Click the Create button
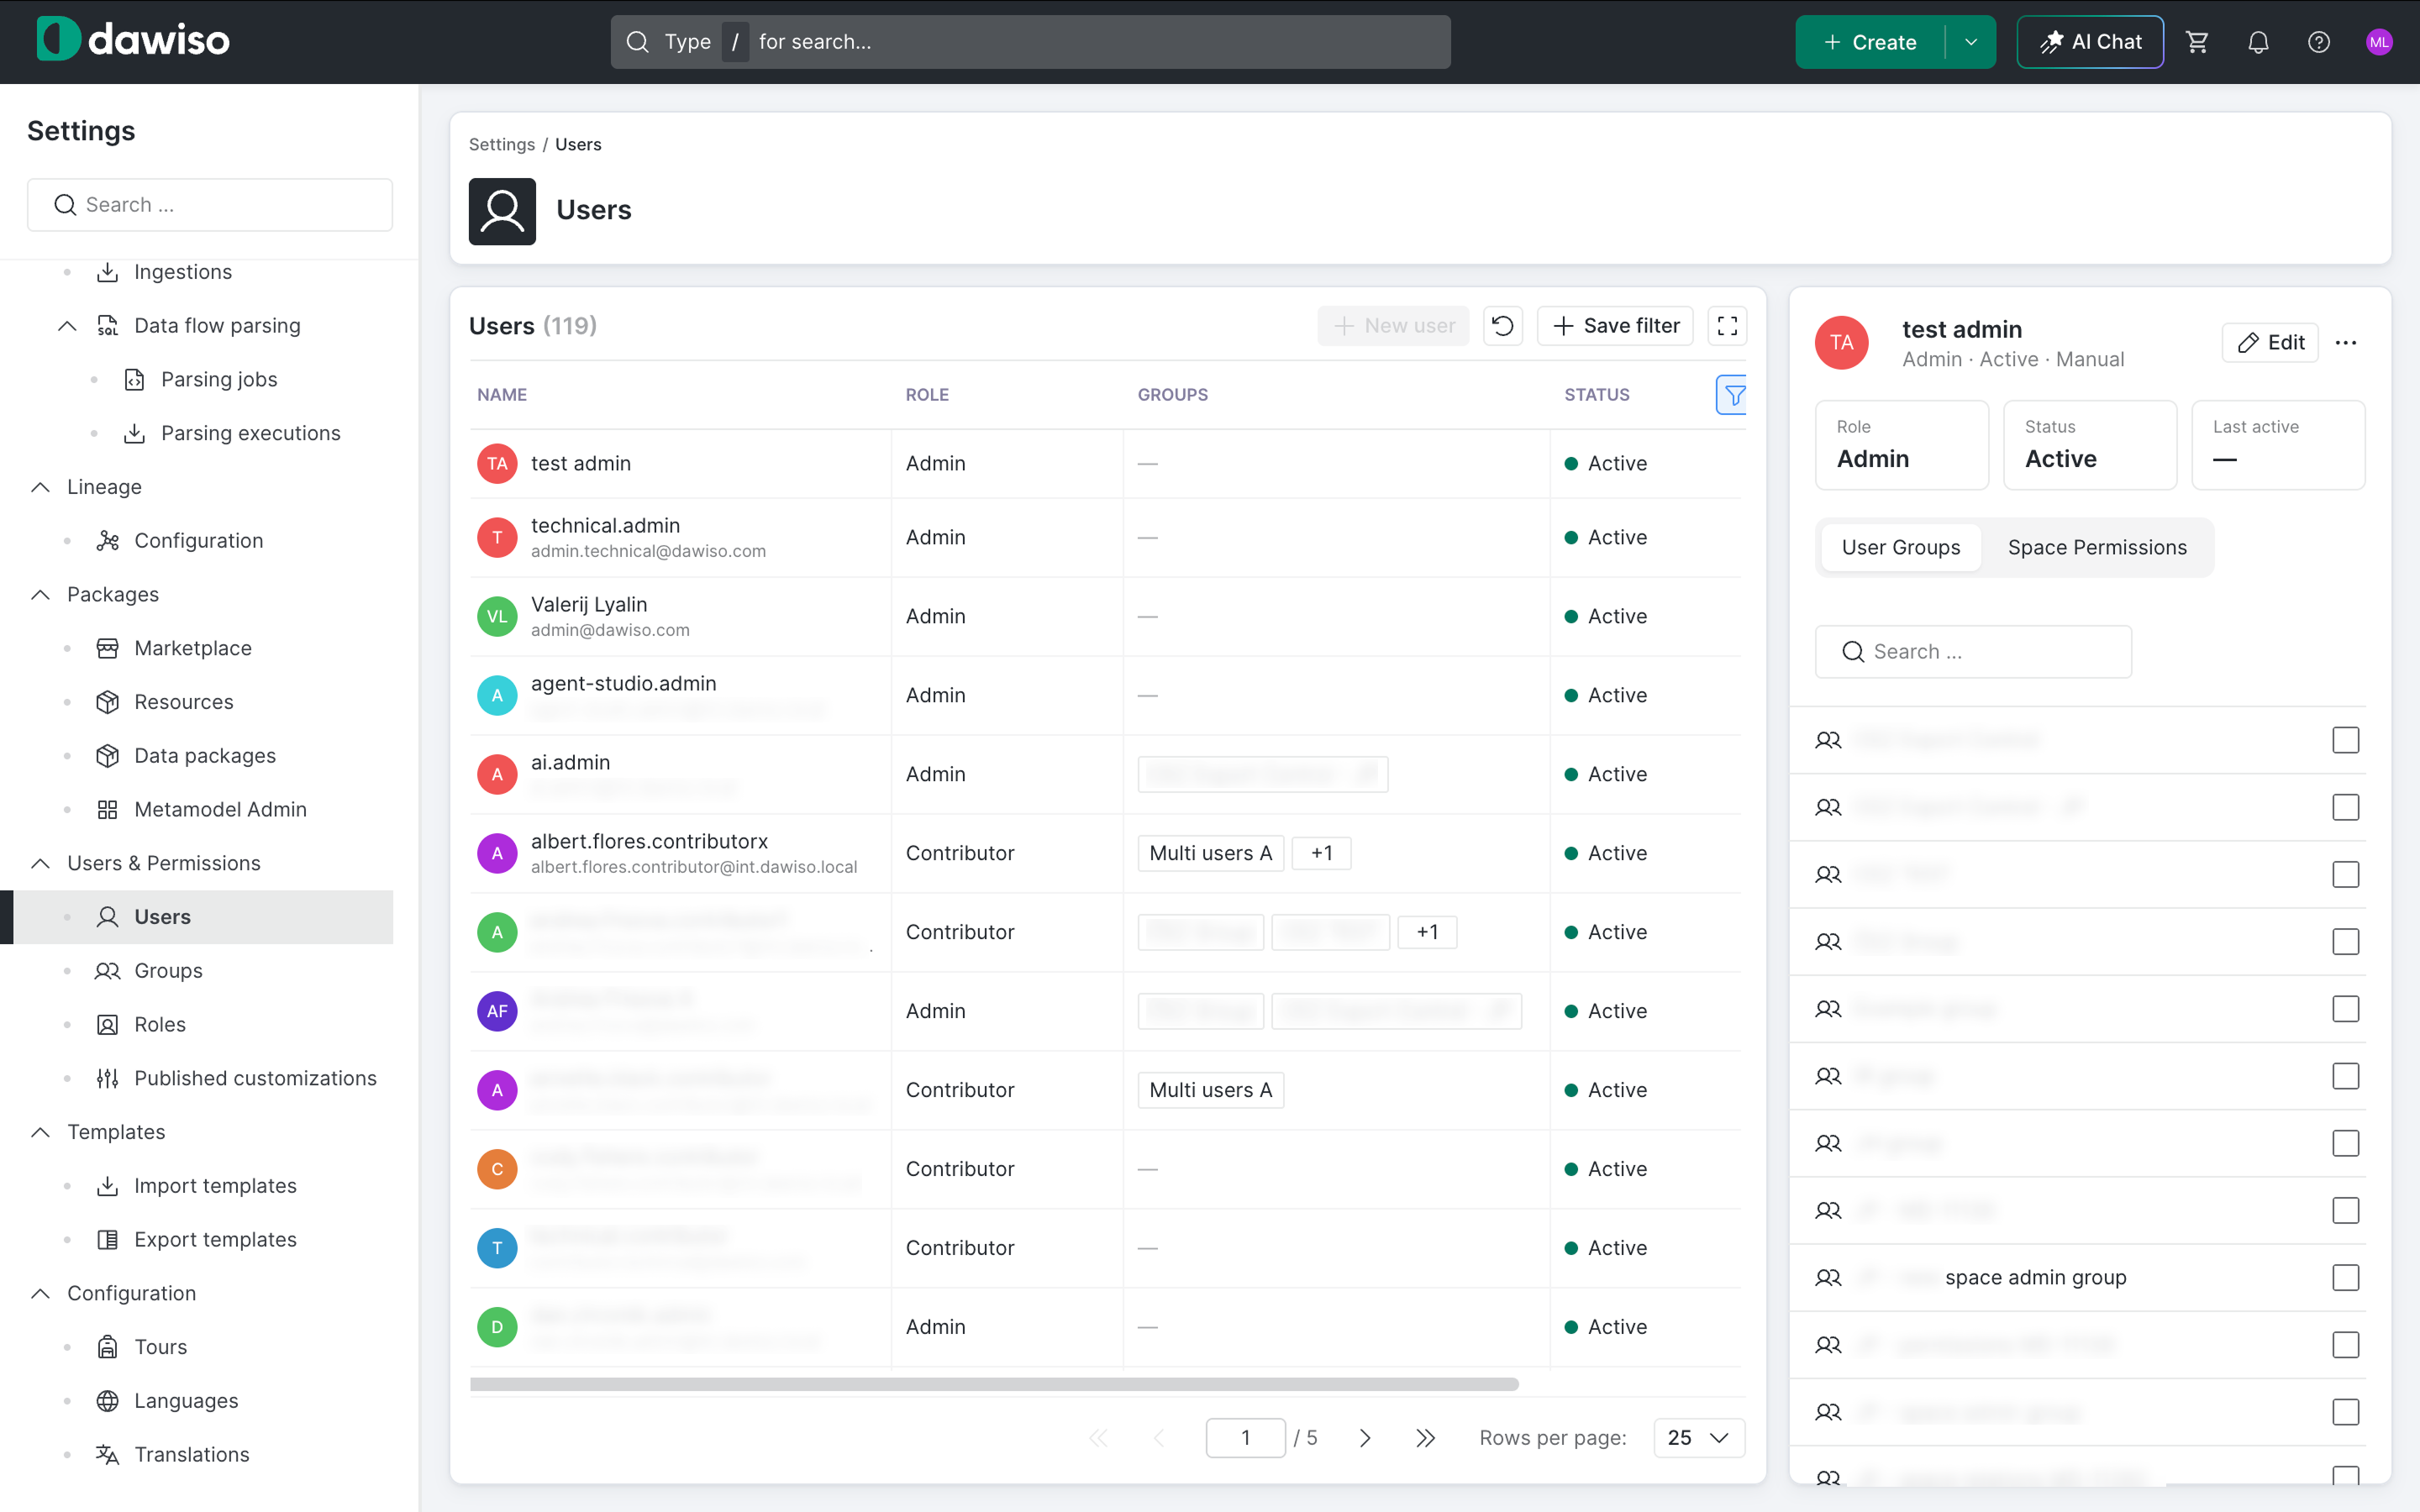This screenshot has height=1512, width=2420. pyautogui.click(x=1869, y=42)
